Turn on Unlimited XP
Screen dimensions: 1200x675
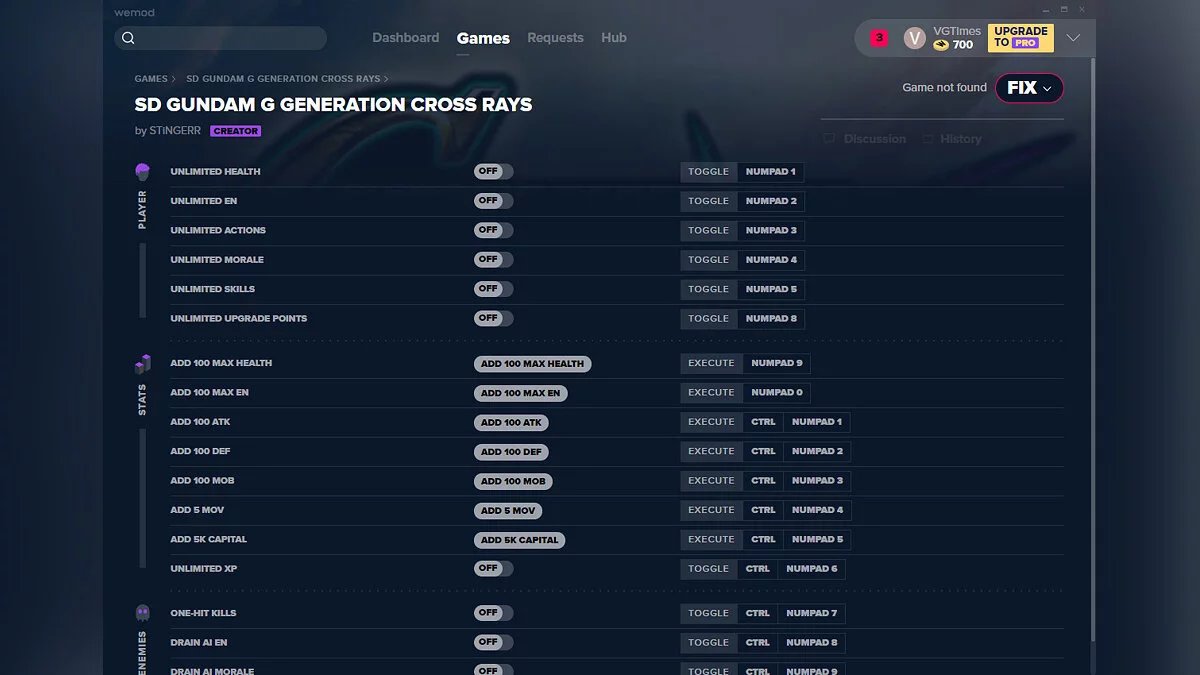coord(493,568)
